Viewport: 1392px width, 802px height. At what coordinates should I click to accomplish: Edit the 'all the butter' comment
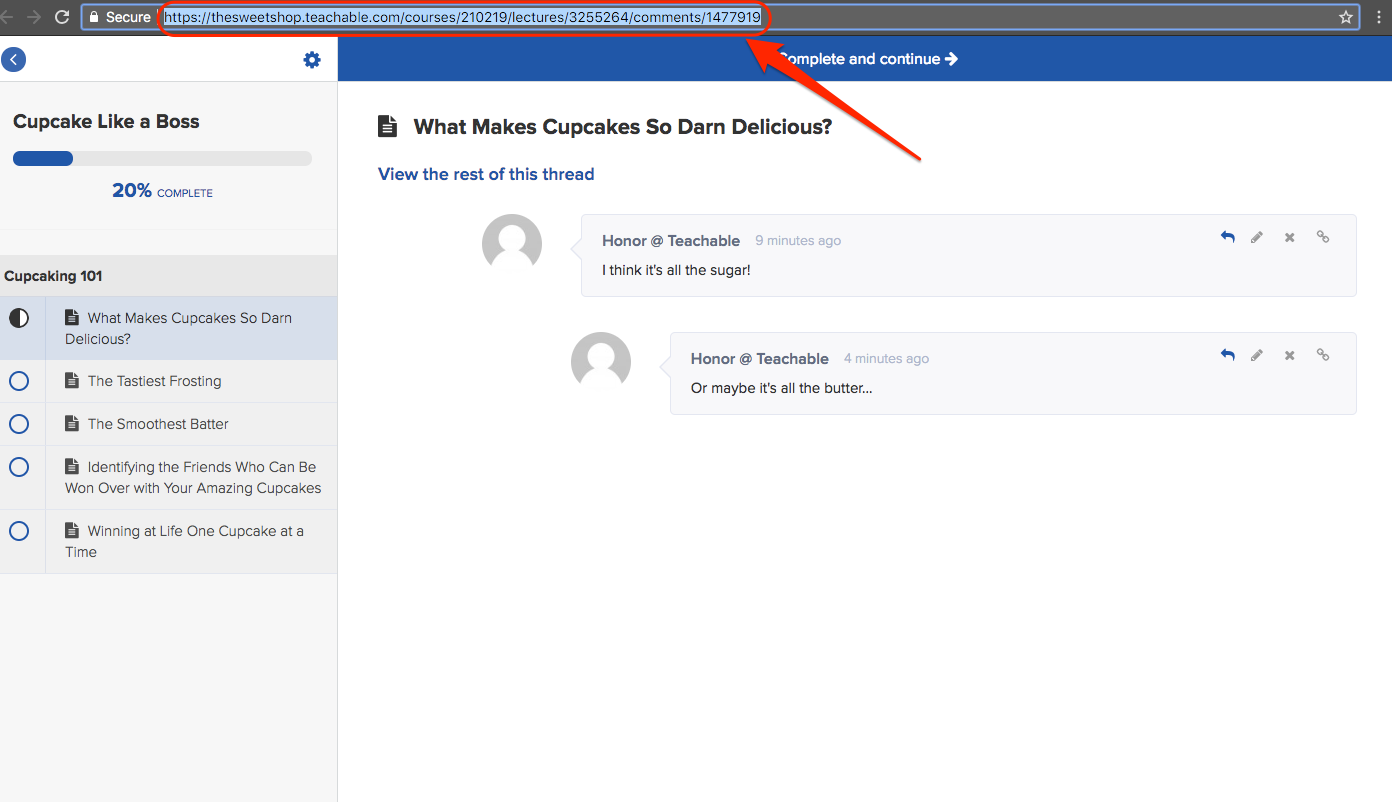pyautogui.click(x=1257, y=355)
